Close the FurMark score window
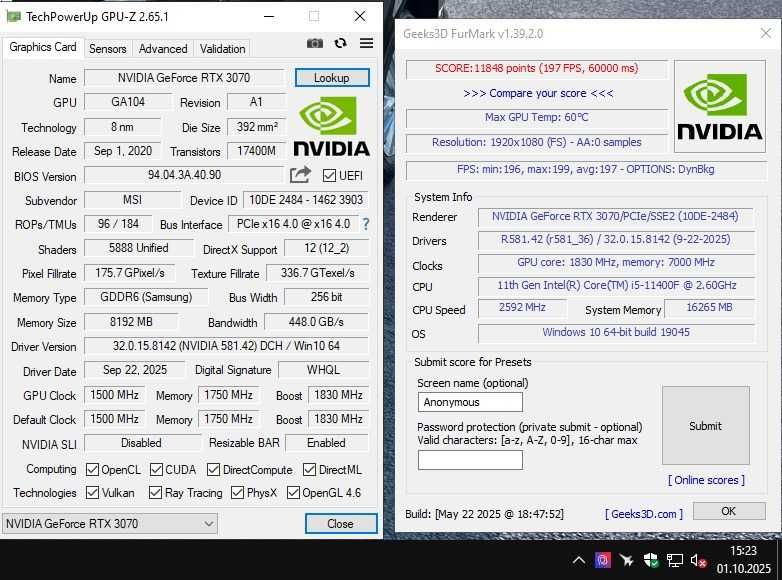 (766, 33)
